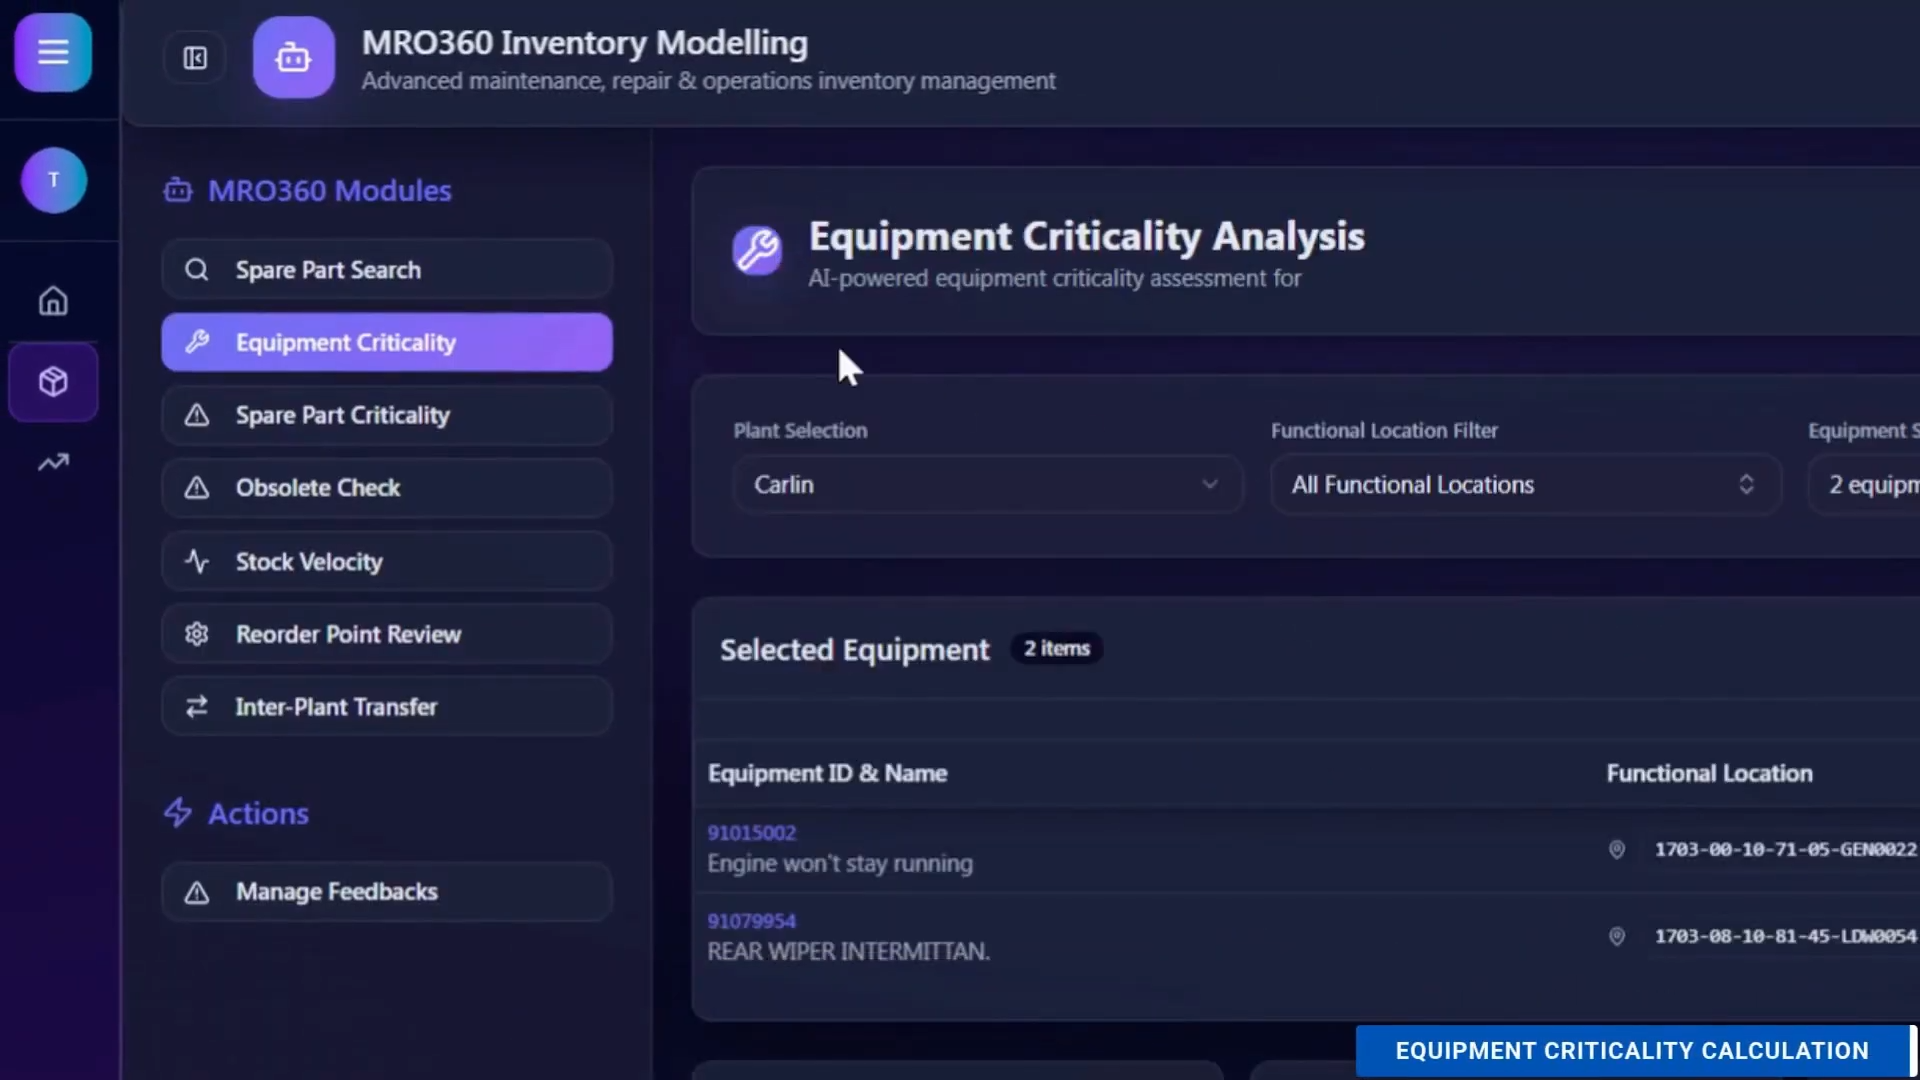This screenshot has height=1080, width=1920.
Task: Select the cube inventory icon in rail
Action: [53, 382]
